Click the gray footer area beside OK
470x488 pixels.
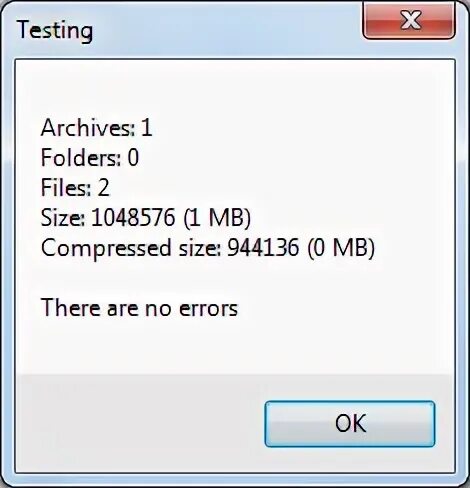tap(140, 423)
